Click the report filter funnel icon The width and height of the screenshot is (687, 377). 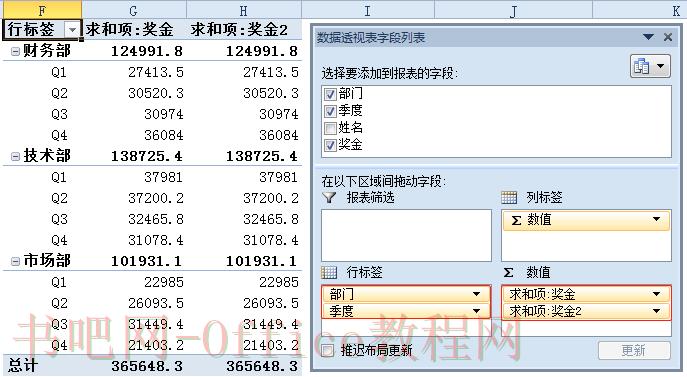coord(329,197)
